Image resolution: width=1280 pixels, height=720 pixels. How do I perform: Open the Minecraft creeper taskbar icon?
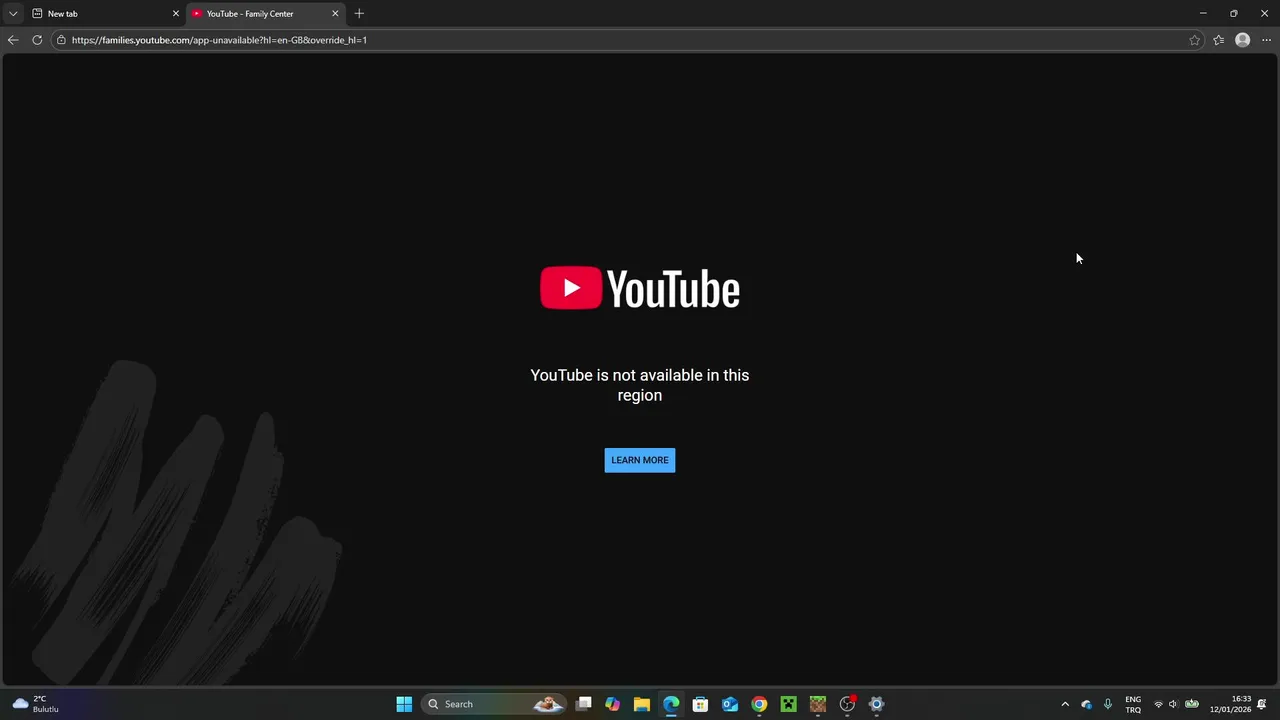[x=788, y=704]
